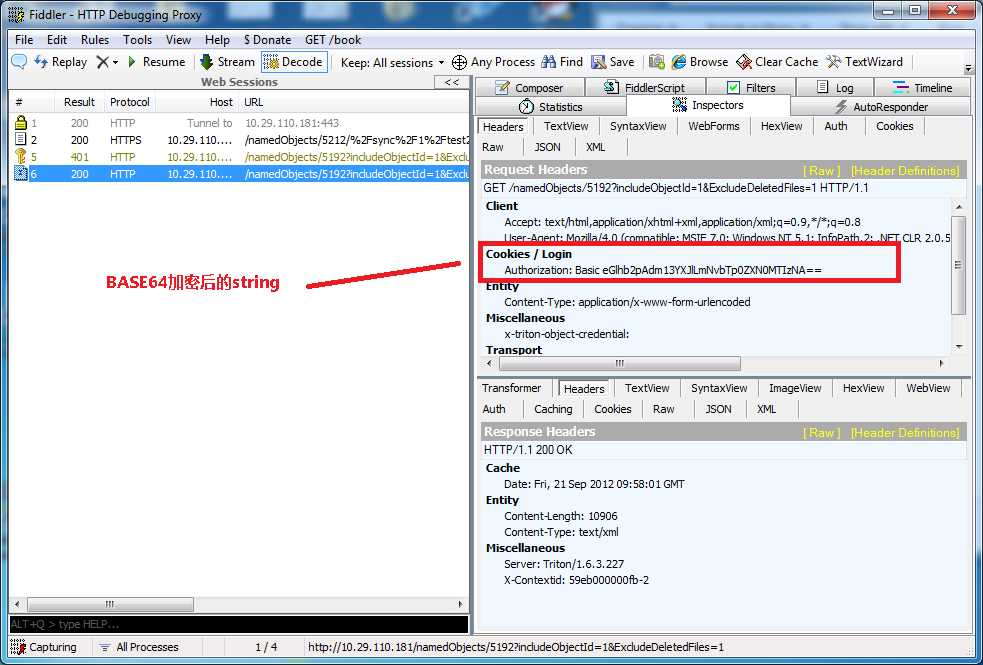Open the Help menu
The width and height of the screenshot is (983, 665).
tap(217, 39)
